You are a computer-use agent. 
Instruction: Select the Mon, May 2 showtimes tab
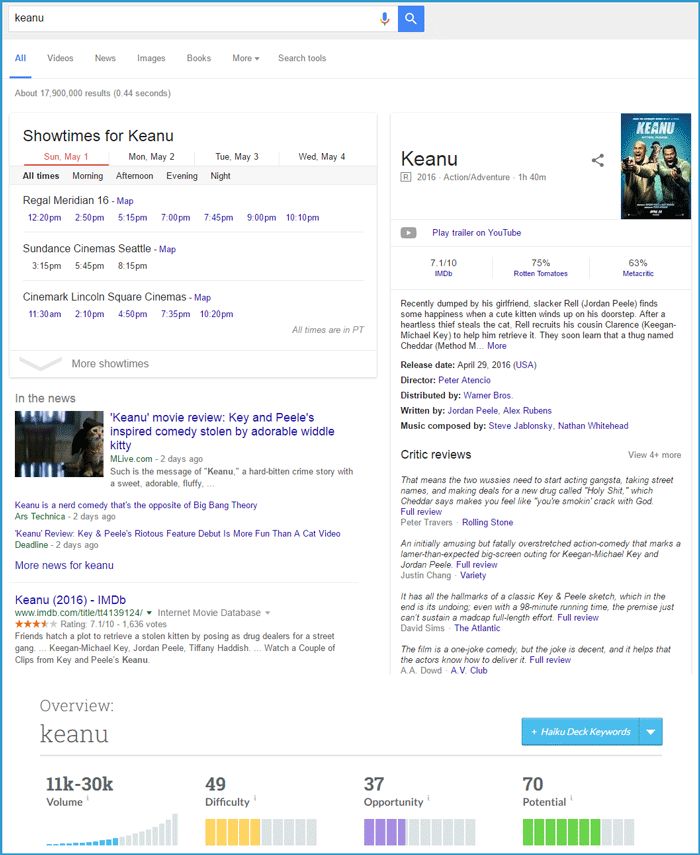click(x=152, y=157)
